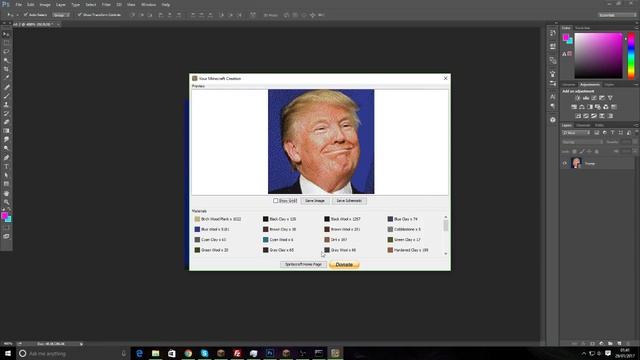The height and width of the screenshot is (360, 640).
Task: Open the layer Kind filter dropdown
Action: (576, 133)
